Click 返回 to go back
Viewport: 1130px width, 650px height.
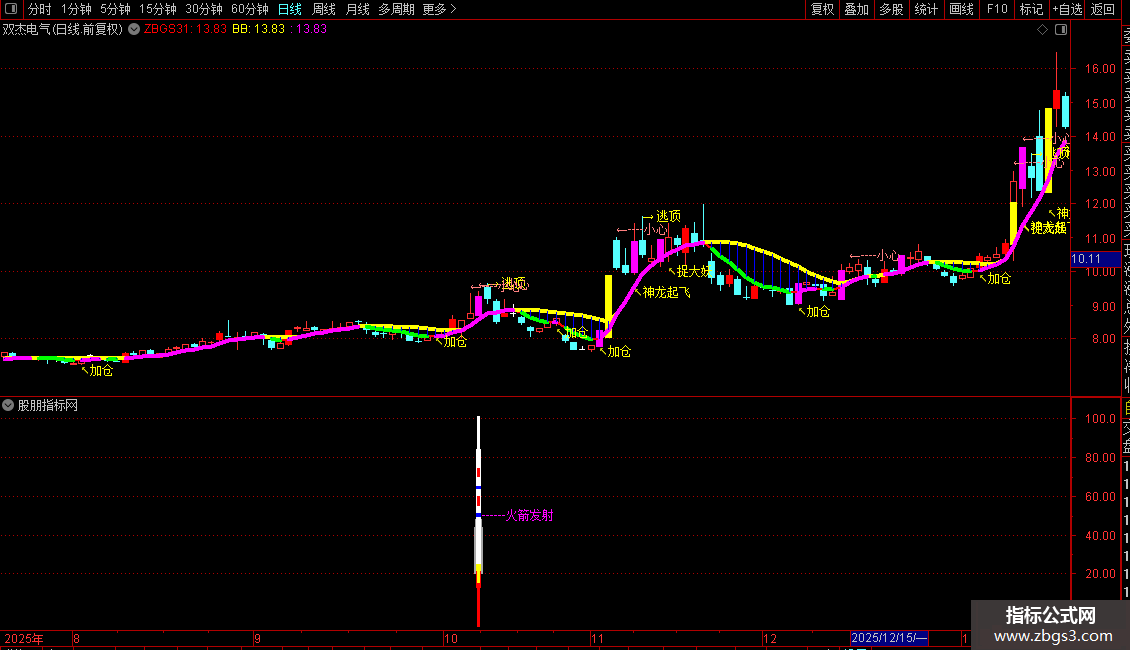[x=1103, y=9]
